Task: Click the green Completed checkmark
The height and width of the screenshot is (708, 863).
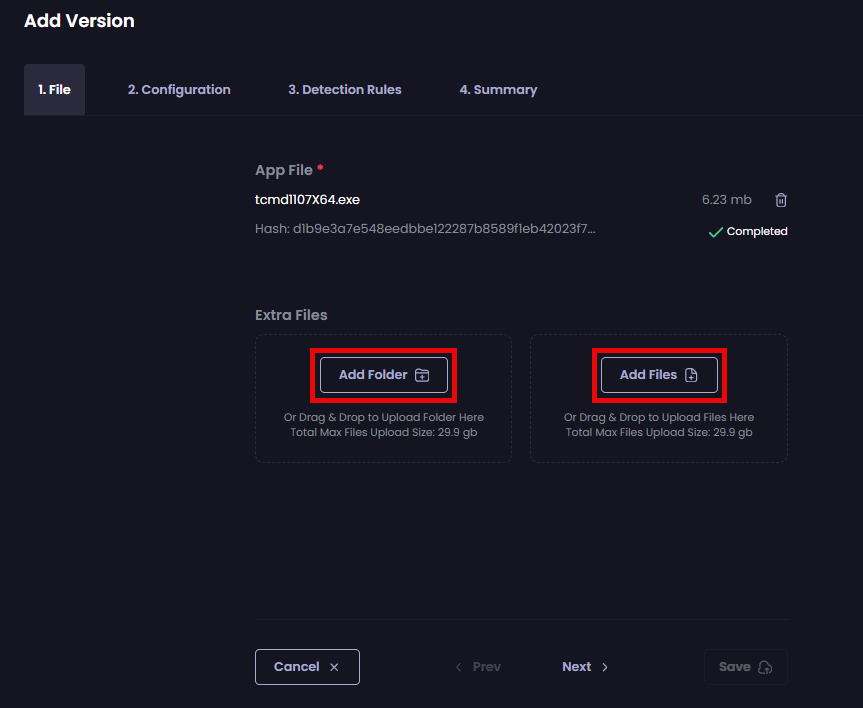Action: pyautogui.click(x=715, y=232)
